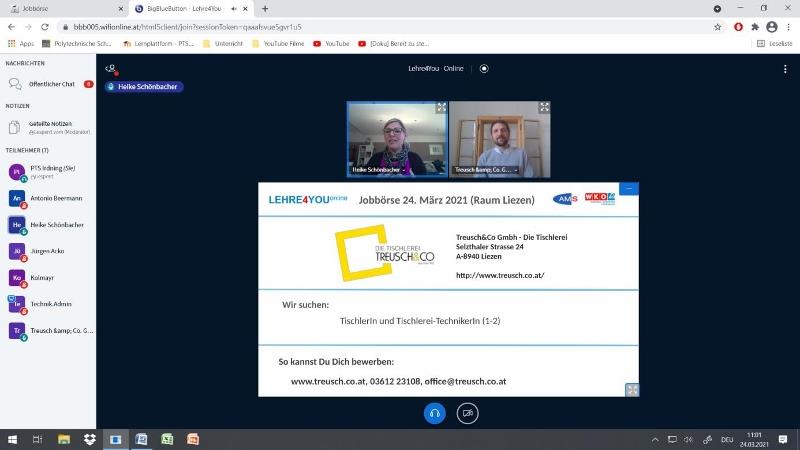Show hidden system tray icons
This screenshot has height=450, width=800.
pos(655,440)
